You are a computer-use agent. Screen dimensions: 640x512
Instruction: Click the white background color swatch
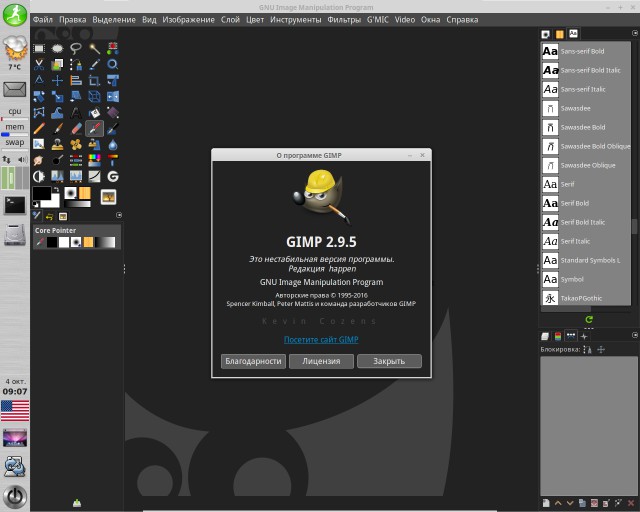click(x=53, y=202)
